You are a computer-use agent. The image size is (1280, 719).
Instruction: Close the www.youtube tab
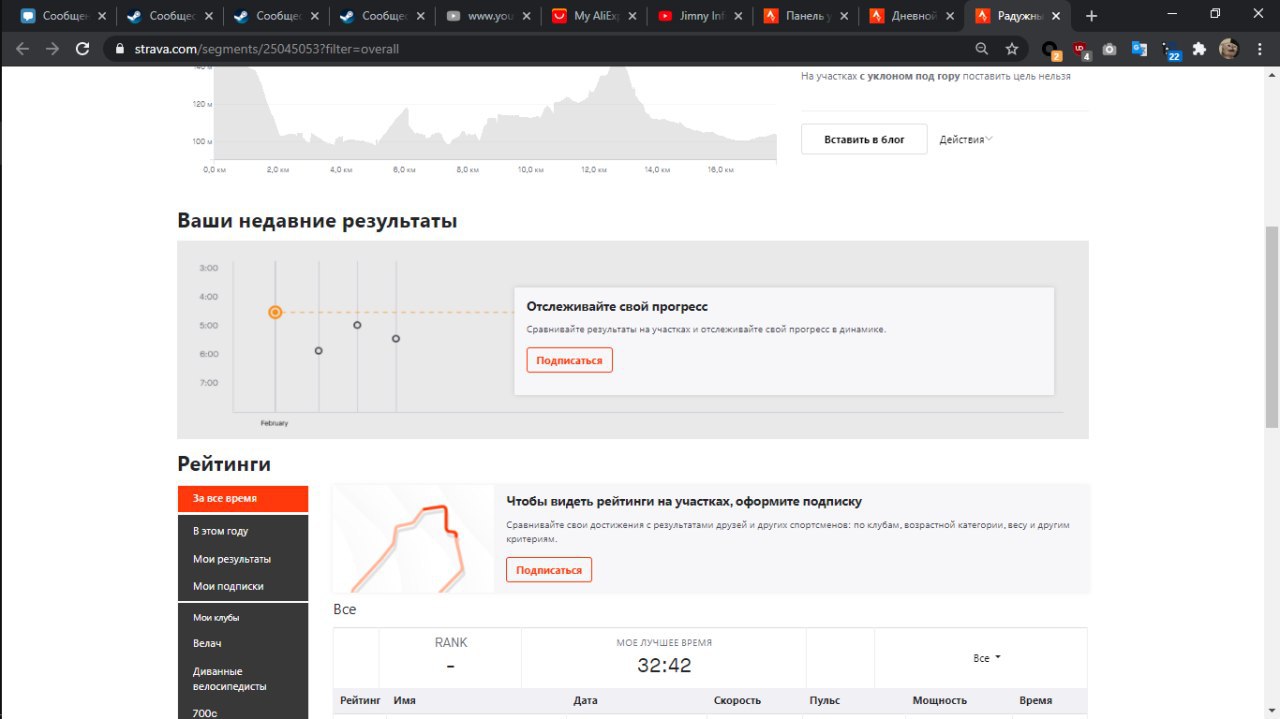(528, 16)
